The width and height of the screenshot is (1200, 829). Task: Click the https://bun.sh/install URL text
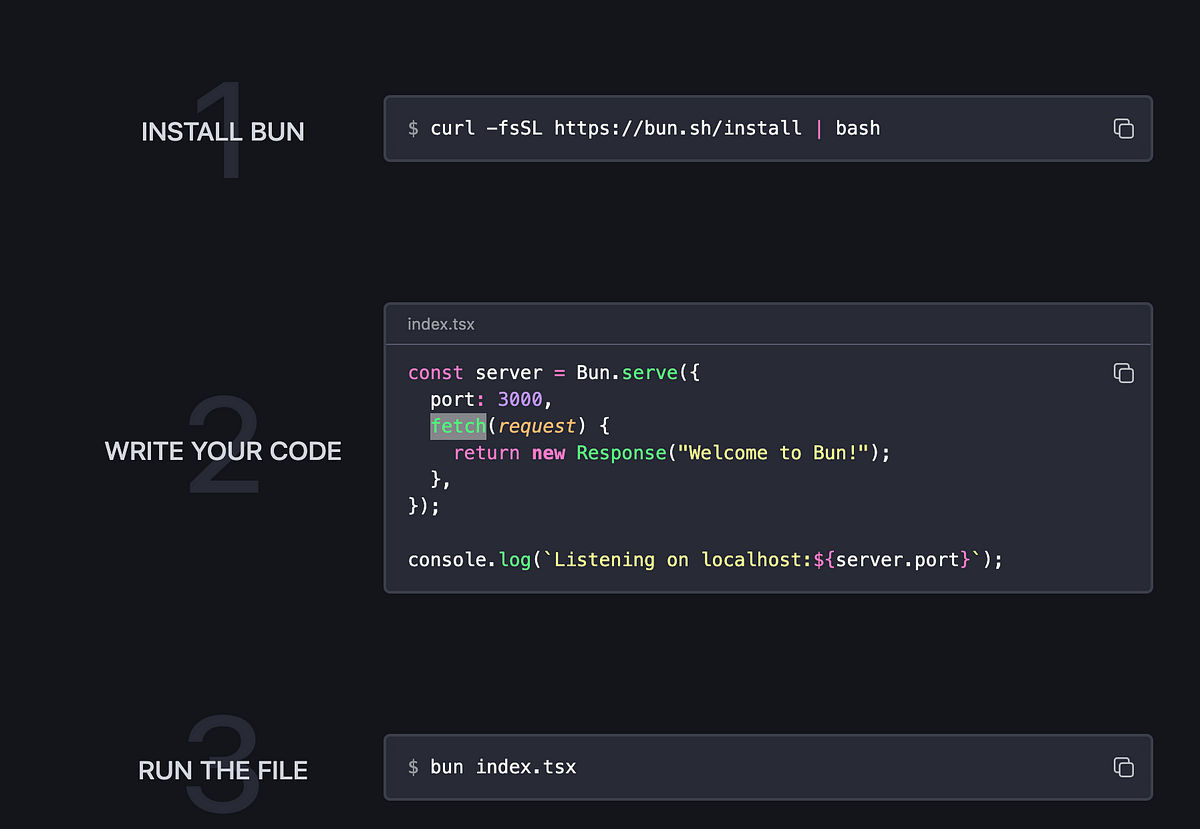pos(678,128)
